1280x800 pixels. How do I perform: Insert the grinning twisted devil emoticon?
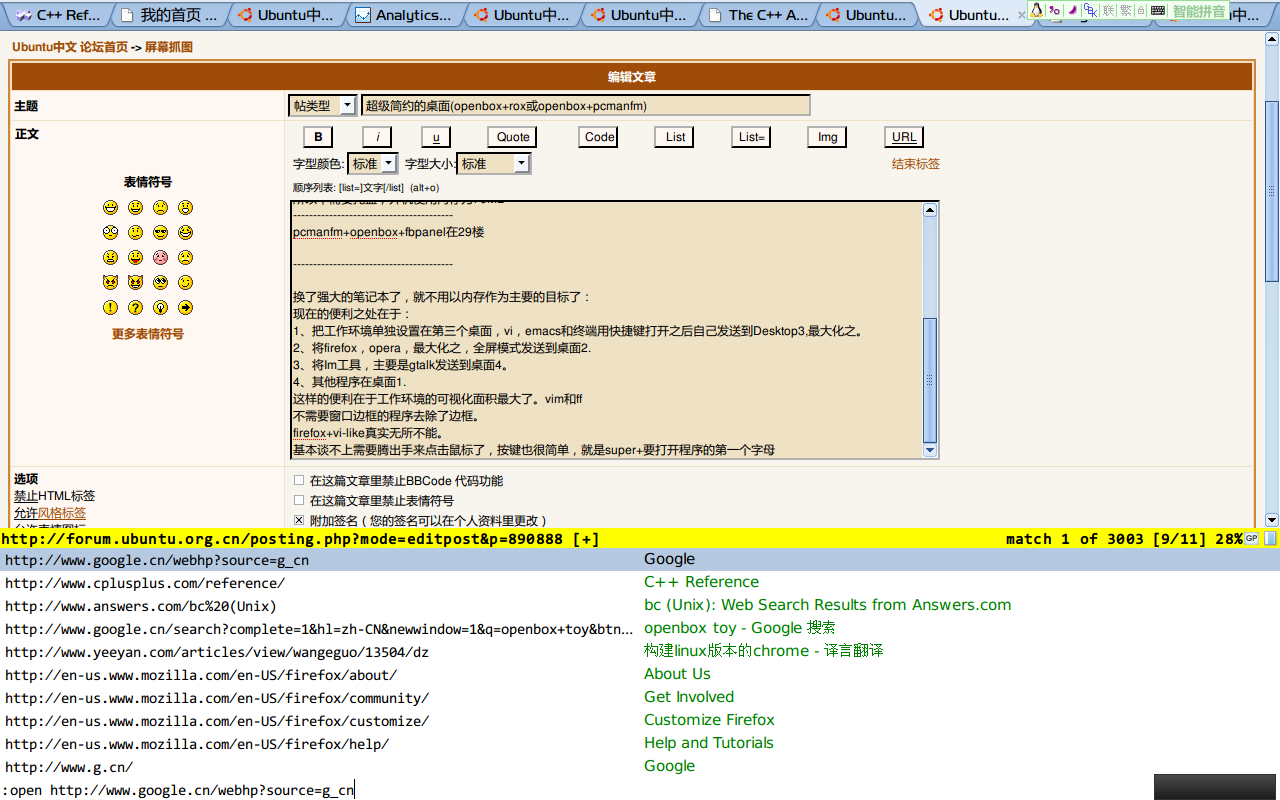click(135, 282)
